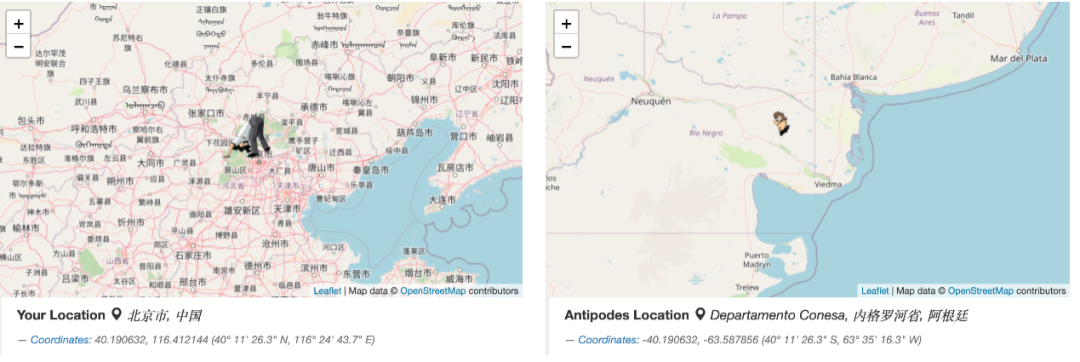
Task: Click the Tandil label on map
Action: (x=964, y=15)
